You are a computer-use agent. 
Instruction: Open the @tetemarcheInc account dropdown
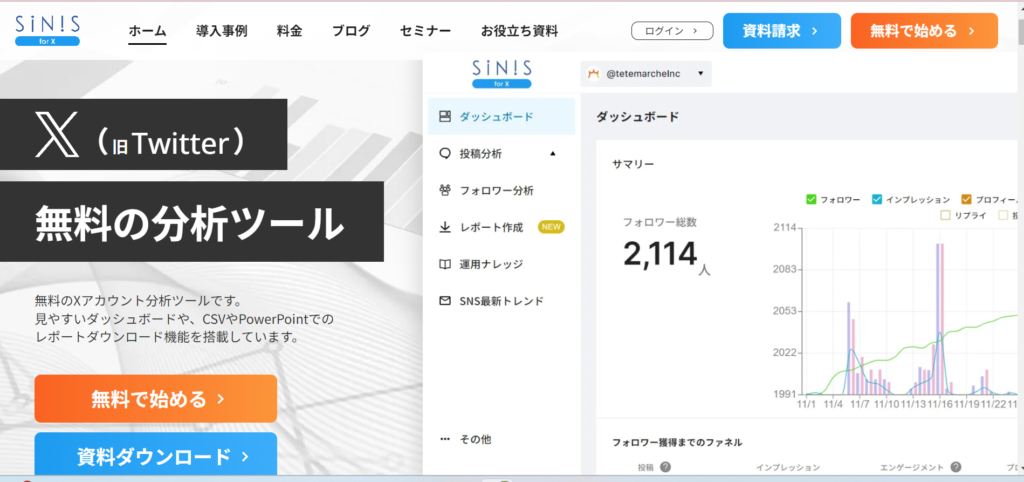point(646,74)
